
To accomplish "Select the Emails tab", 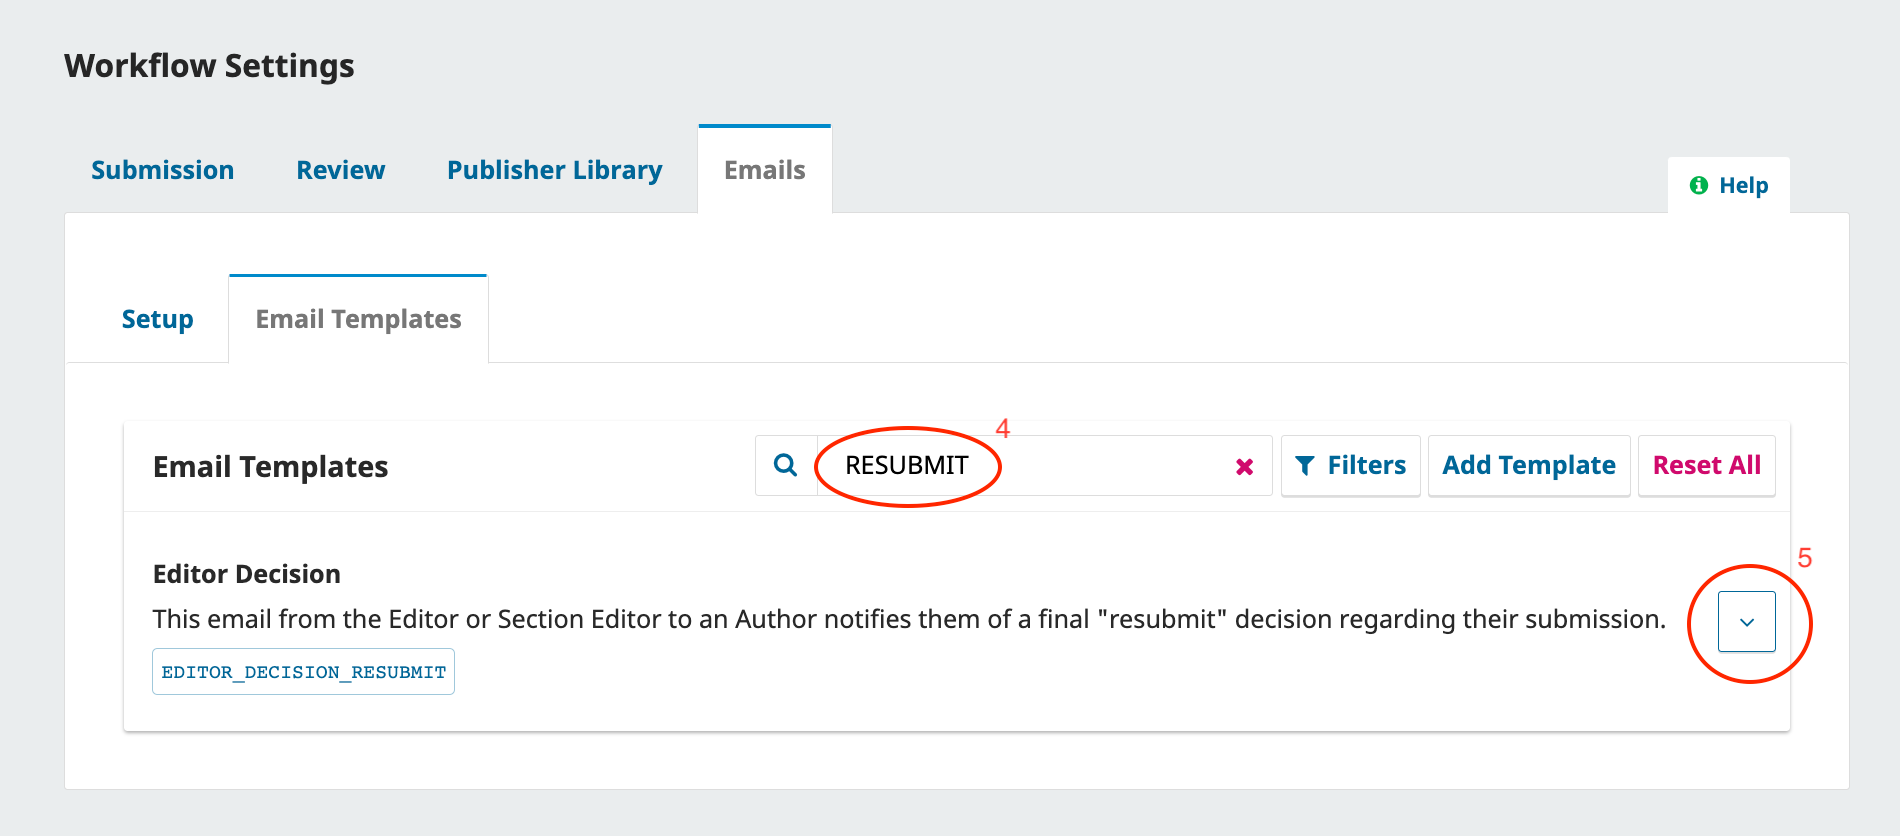I will click(x=764, y=170).
